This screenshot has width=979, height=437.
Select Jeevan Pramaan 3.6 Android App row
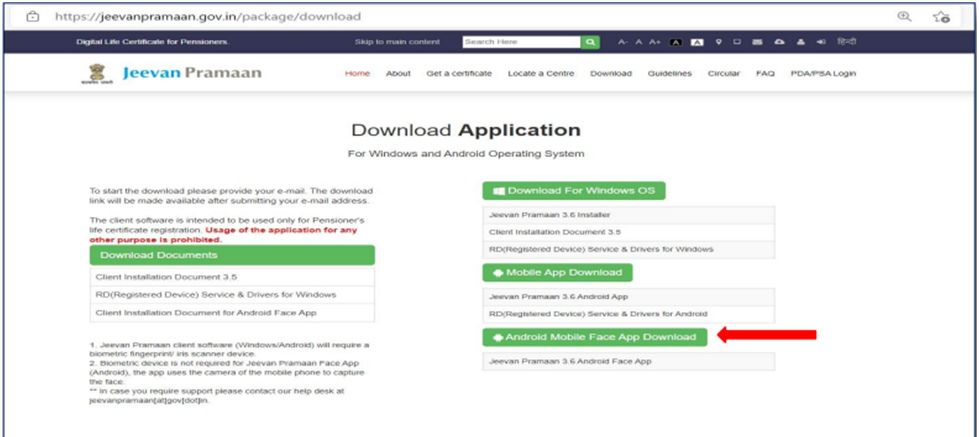tap(628, 297)
